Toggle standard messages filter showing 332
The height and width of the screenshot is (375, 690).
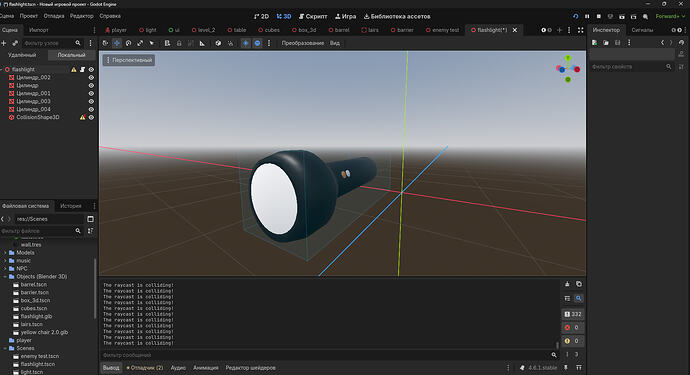click(x=573, y=314)
